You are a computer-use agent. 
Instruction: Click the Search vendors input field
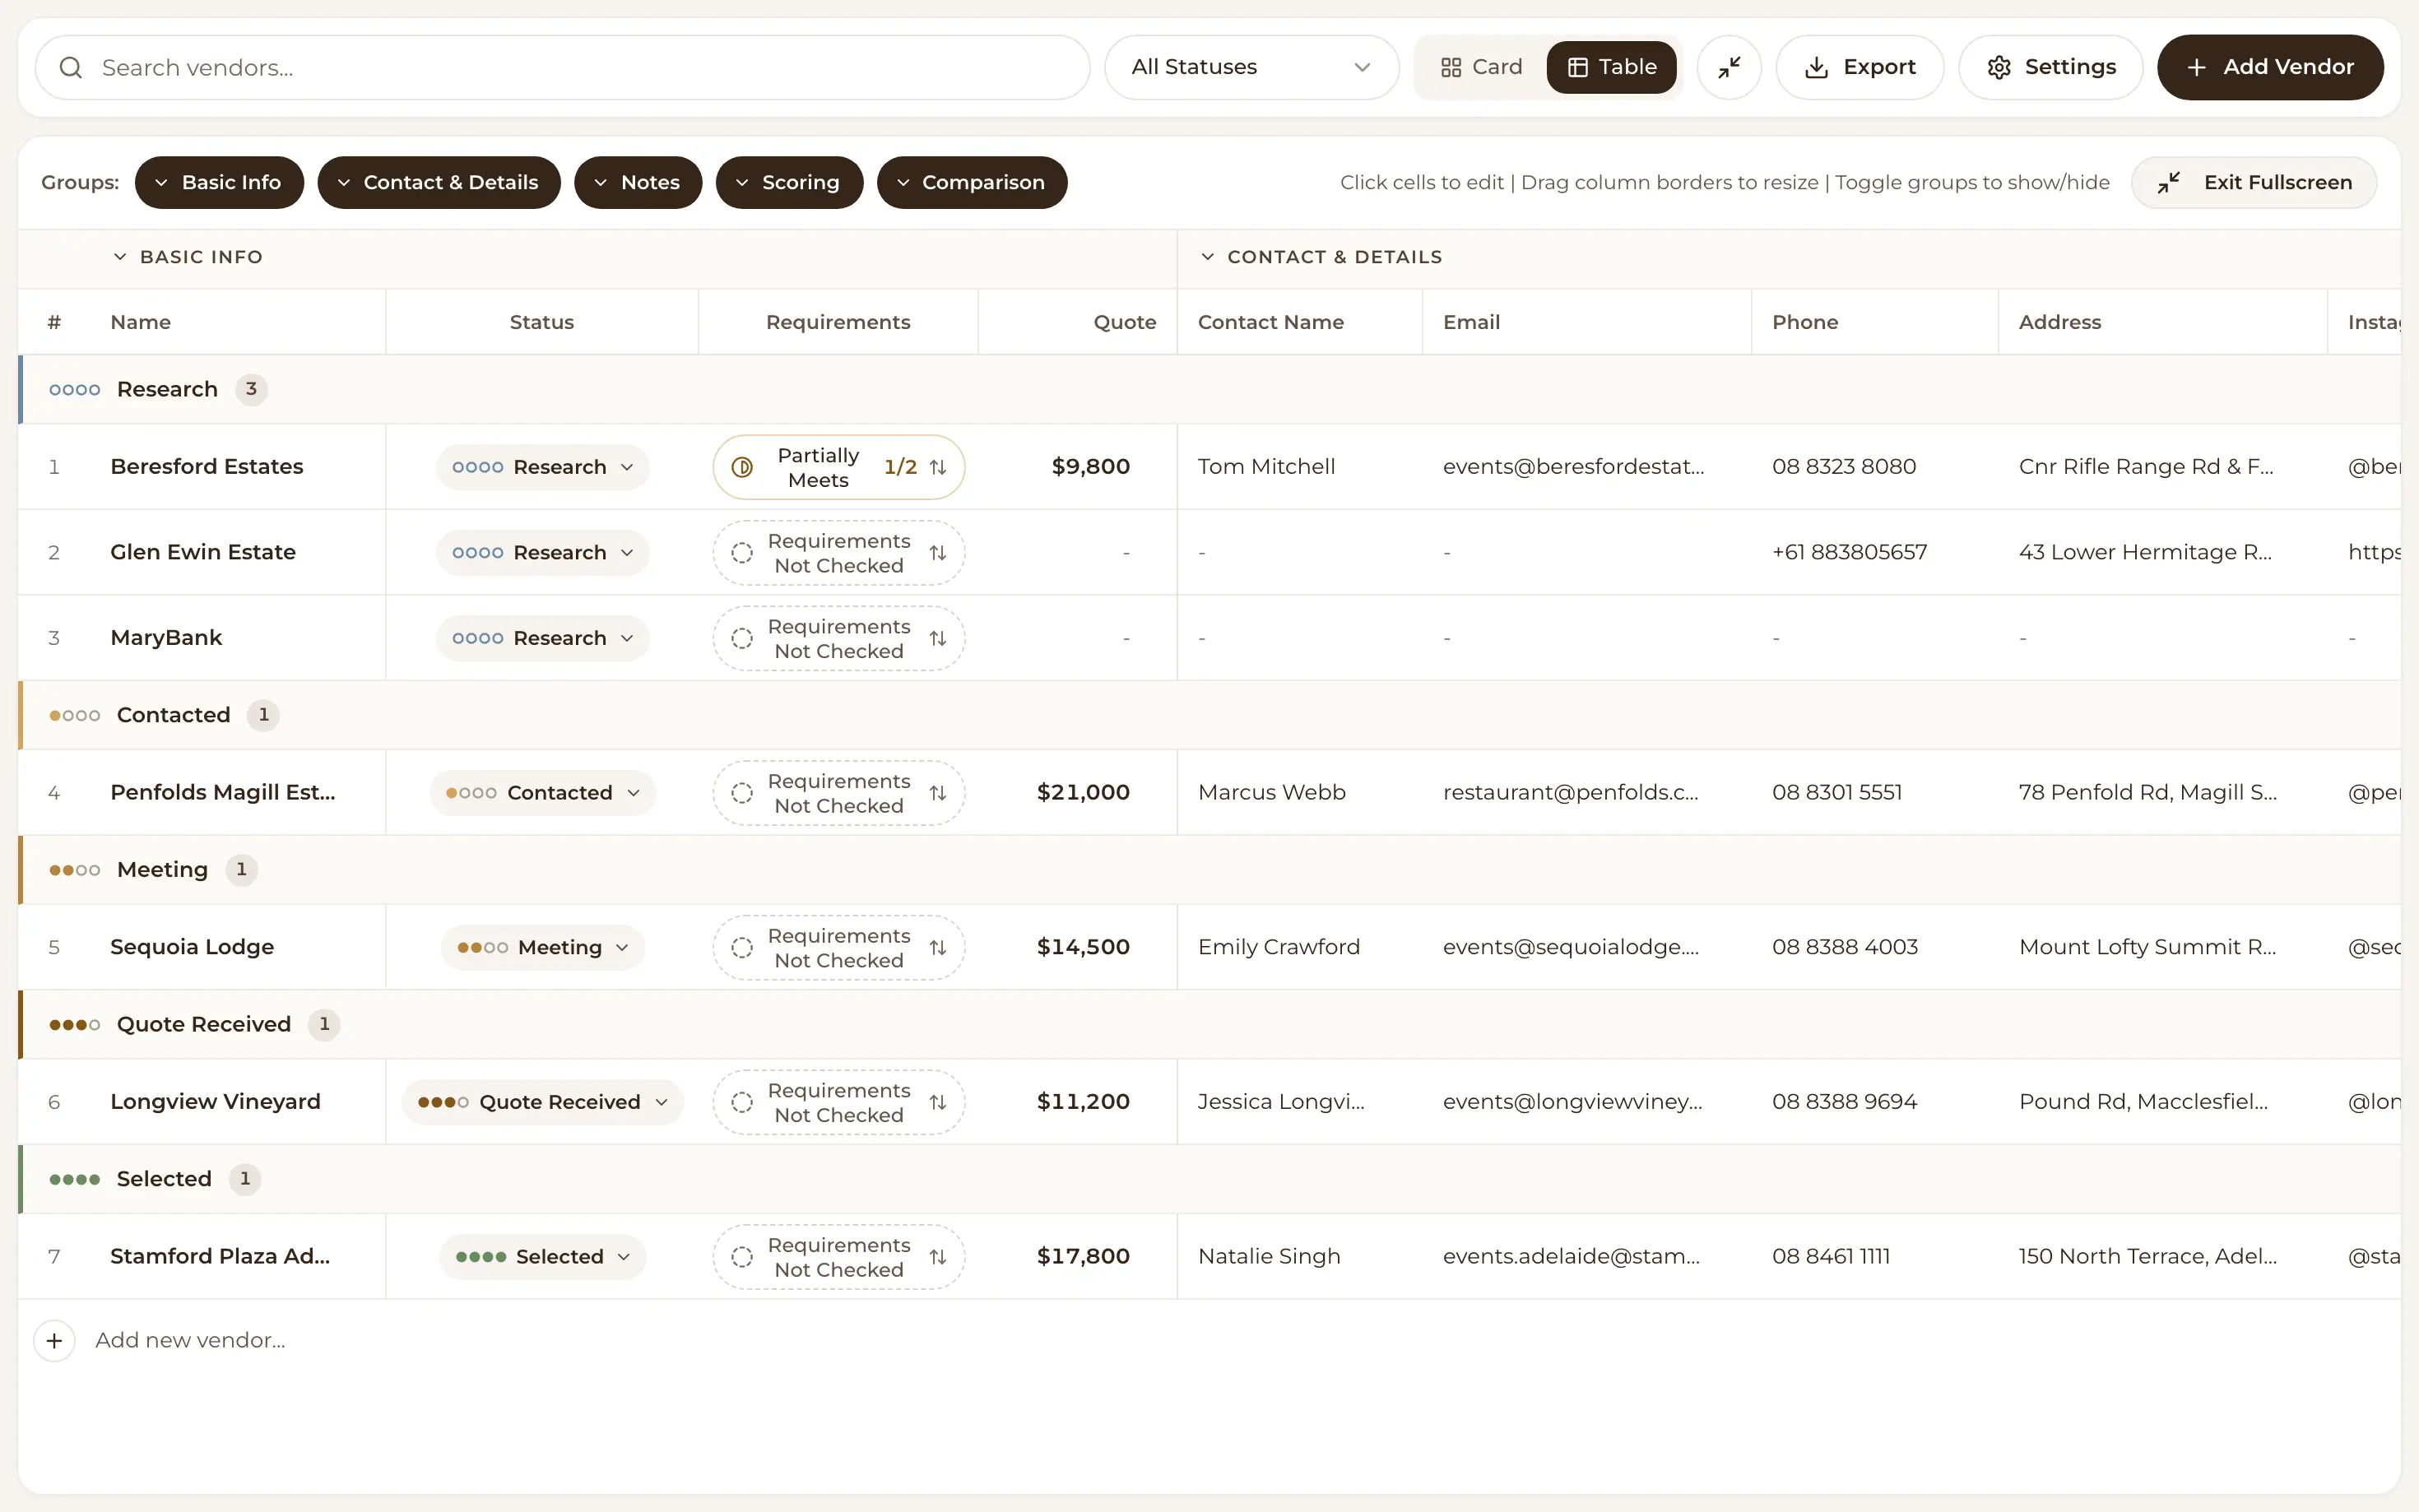(x=562, y=67)
